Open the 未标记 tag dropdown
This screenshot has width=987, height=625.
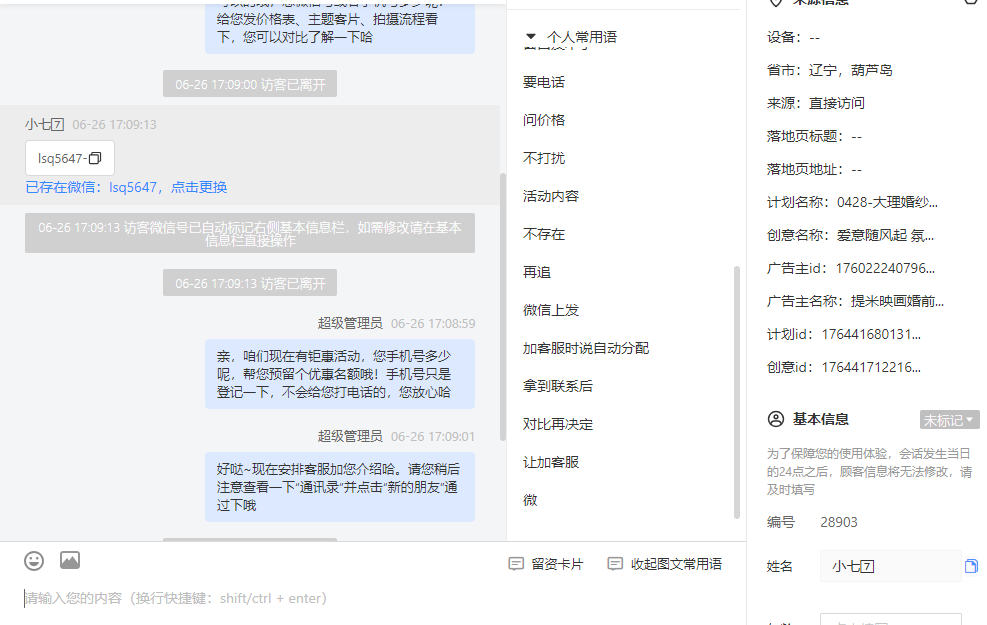[949, 420]
